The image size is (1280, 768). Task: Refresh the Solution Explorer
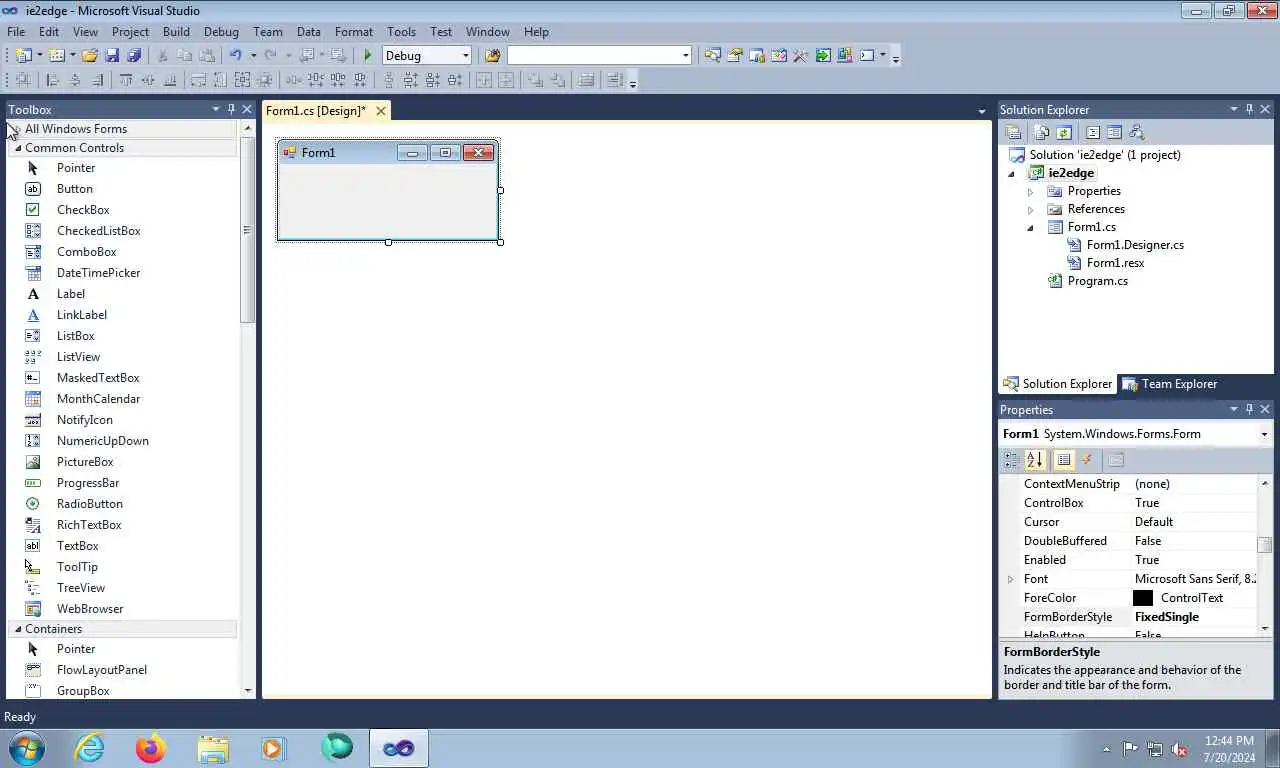[1064, 132]
